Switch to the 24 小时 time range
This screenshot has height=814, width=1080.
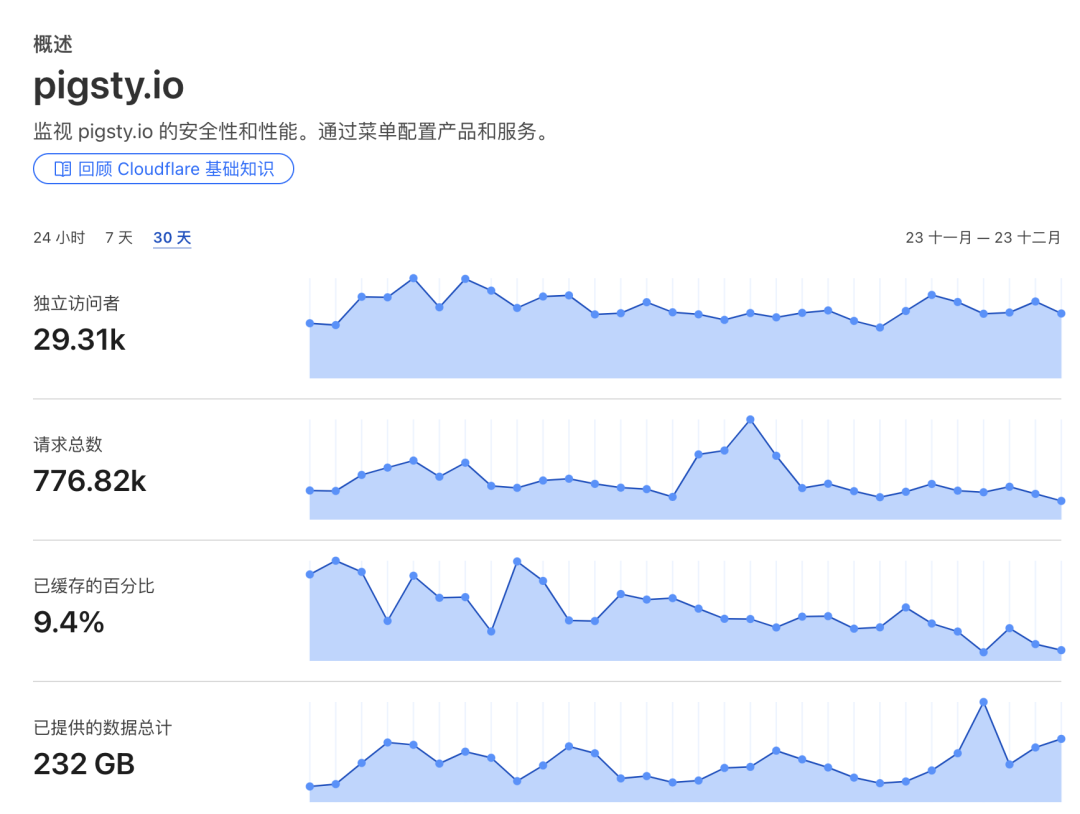pos(58,238)
